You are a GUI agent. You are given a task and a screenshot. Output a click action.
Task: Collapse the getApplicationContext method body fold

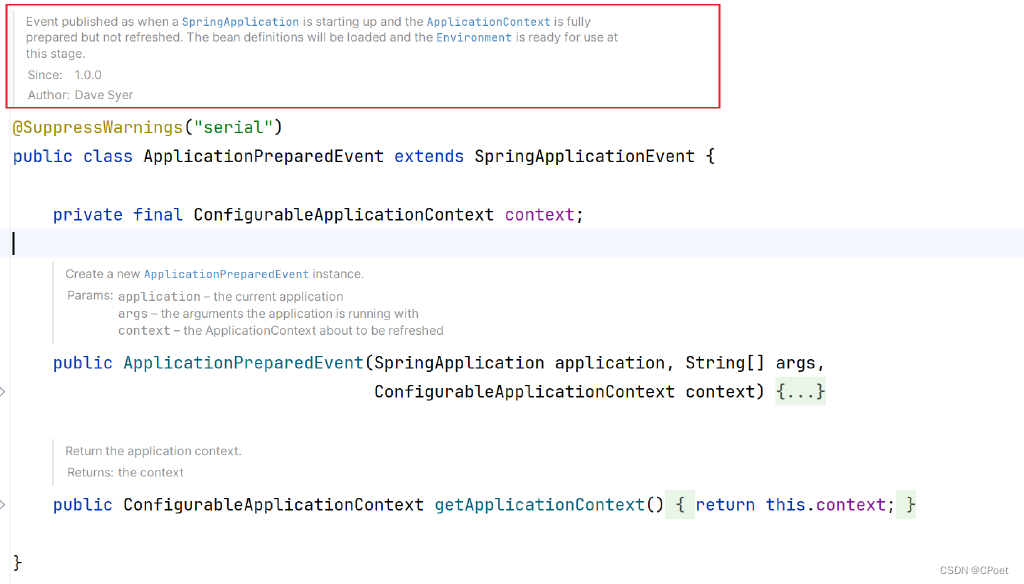(x=679, y=504)
